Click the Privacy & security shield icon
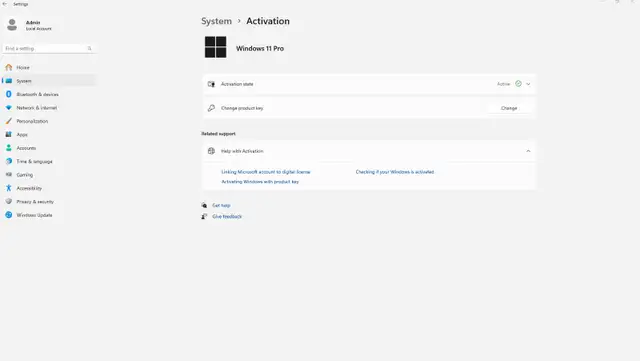The height and width of the screenshot is (361, 640). (9, 202)
